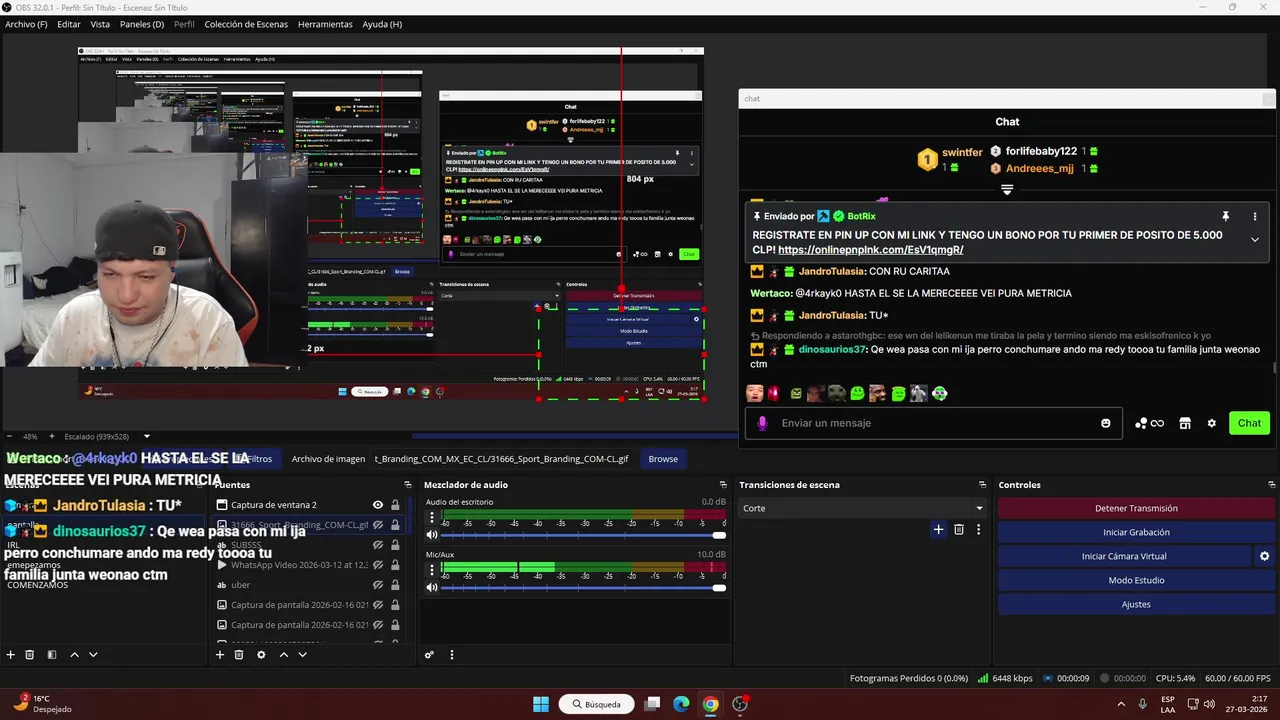1280x720 pixels.
Task: Open Vista menu
Action: [x=100, y=24]
